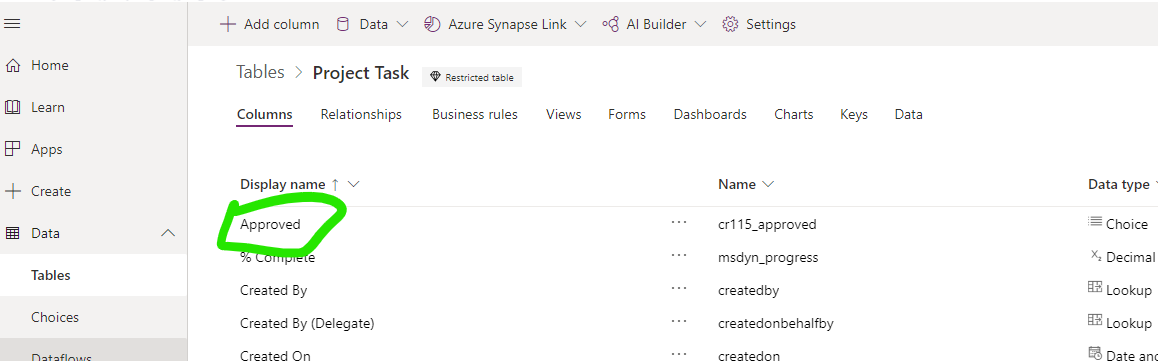Click the Settings gear icon

point(730,24)
